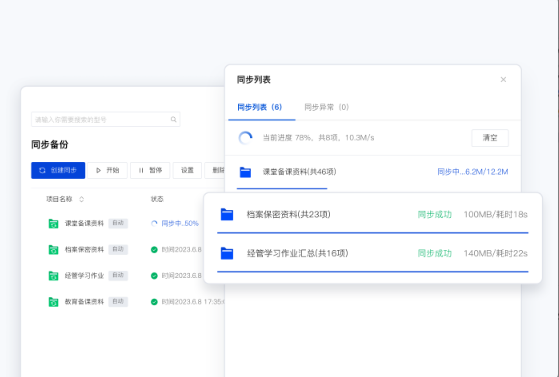Click 同步成功 status for 档案保密资料(共23项)
Screen dimensions: 559x377
(x=435, y=214)
